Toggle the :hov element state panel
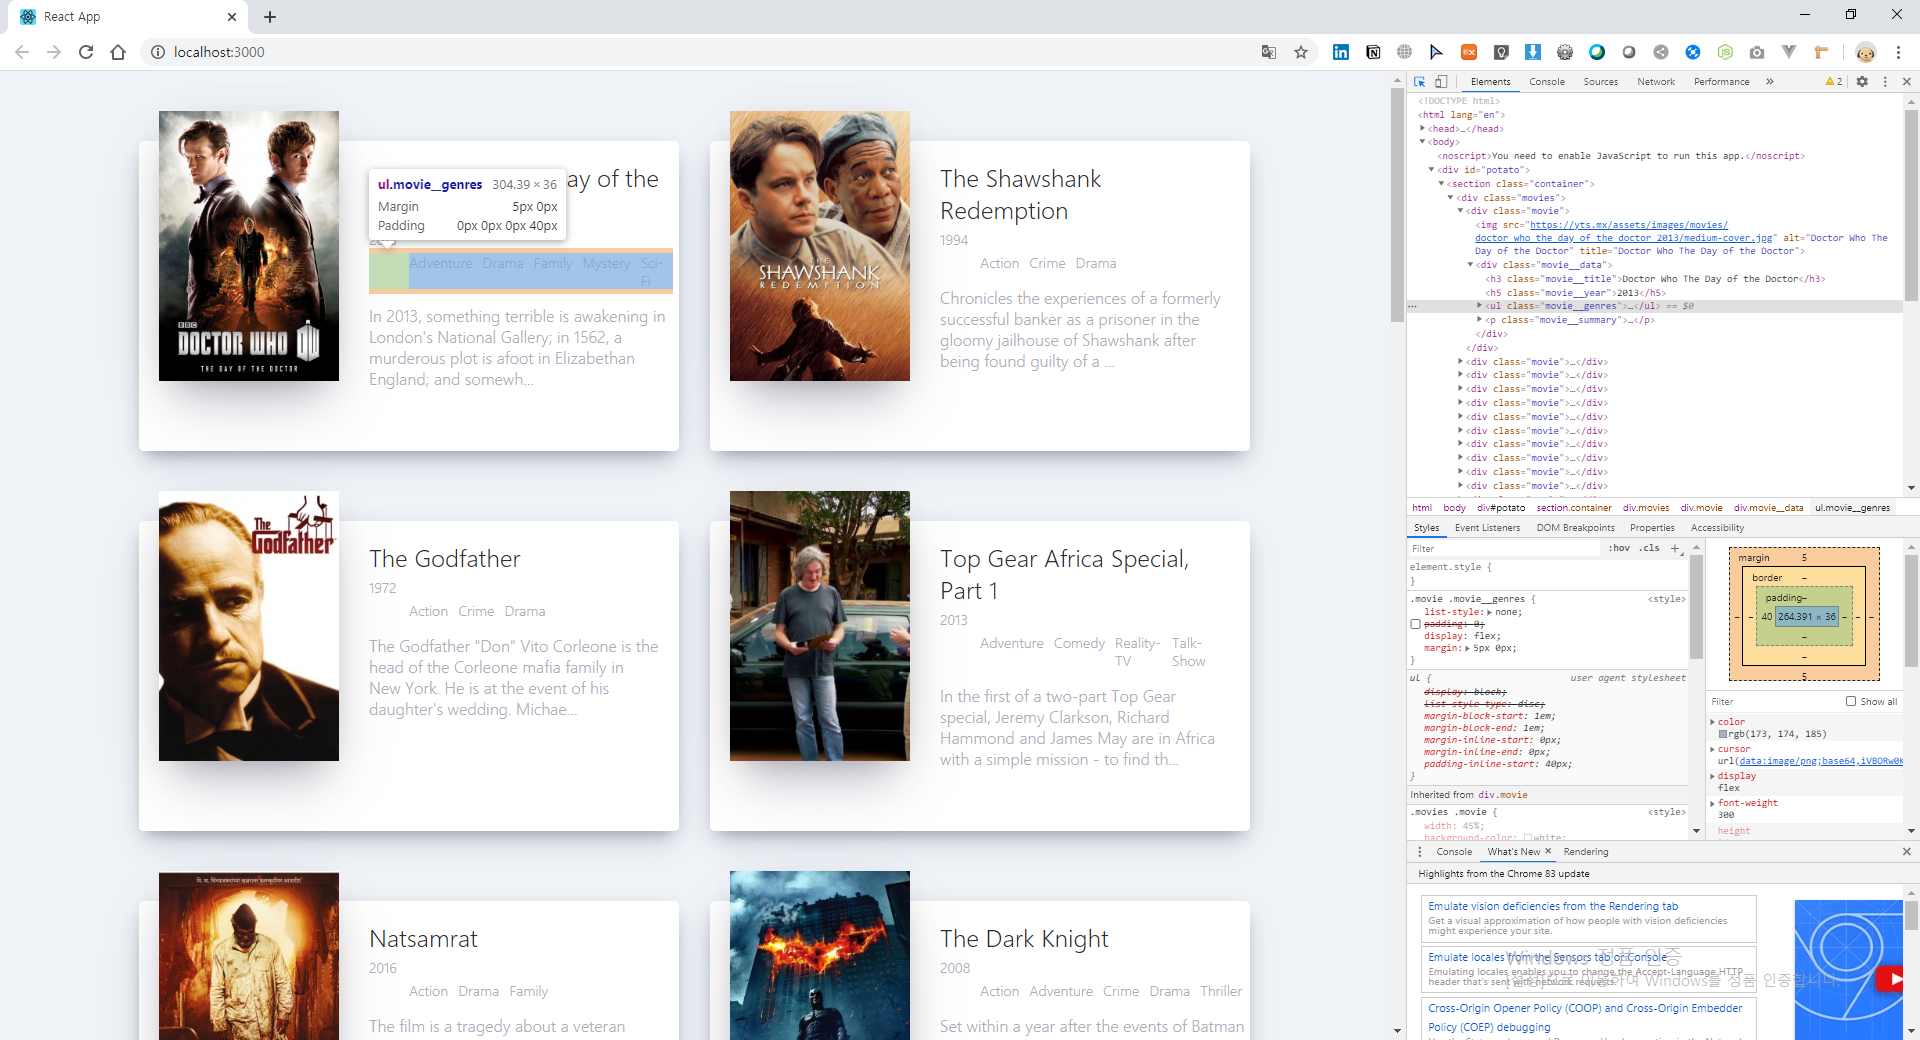Screen dimensions: 1920x1040 (x=1619, y=548)
